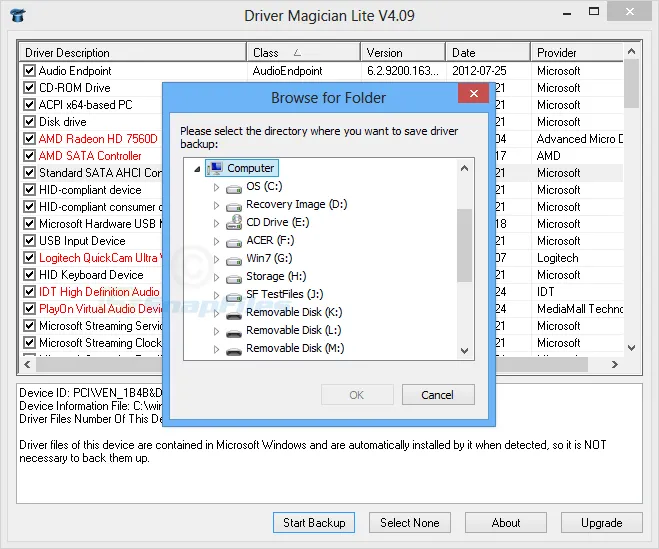Click the Driver Magician hat icon in title bar

[18, 16]
